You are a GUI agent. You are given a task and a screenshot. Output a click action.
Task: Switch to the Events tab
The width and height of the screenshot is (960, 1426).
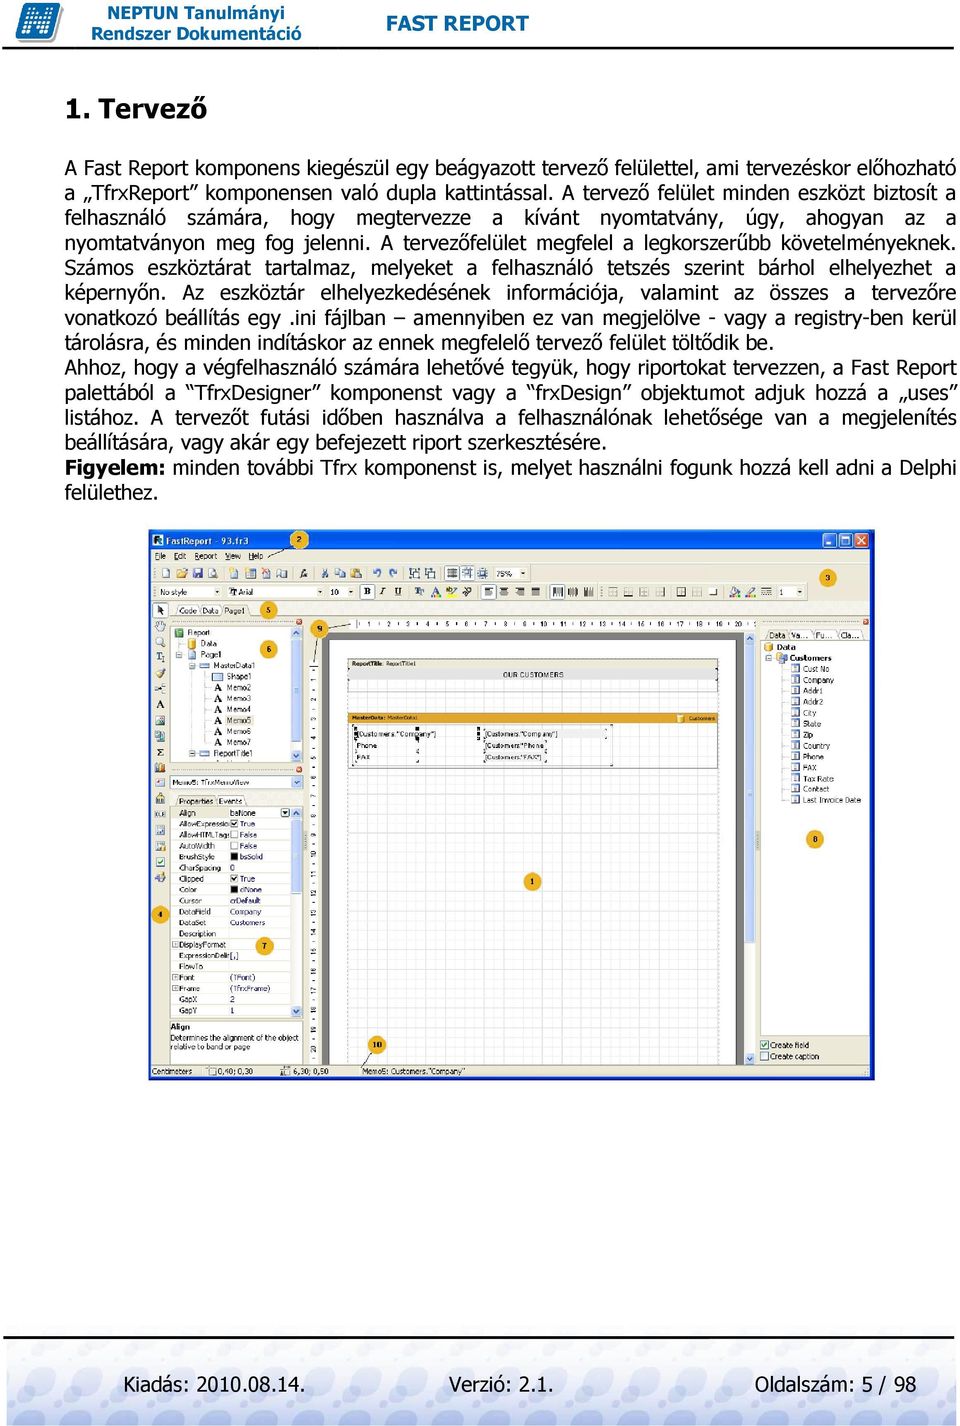point(231,801)
